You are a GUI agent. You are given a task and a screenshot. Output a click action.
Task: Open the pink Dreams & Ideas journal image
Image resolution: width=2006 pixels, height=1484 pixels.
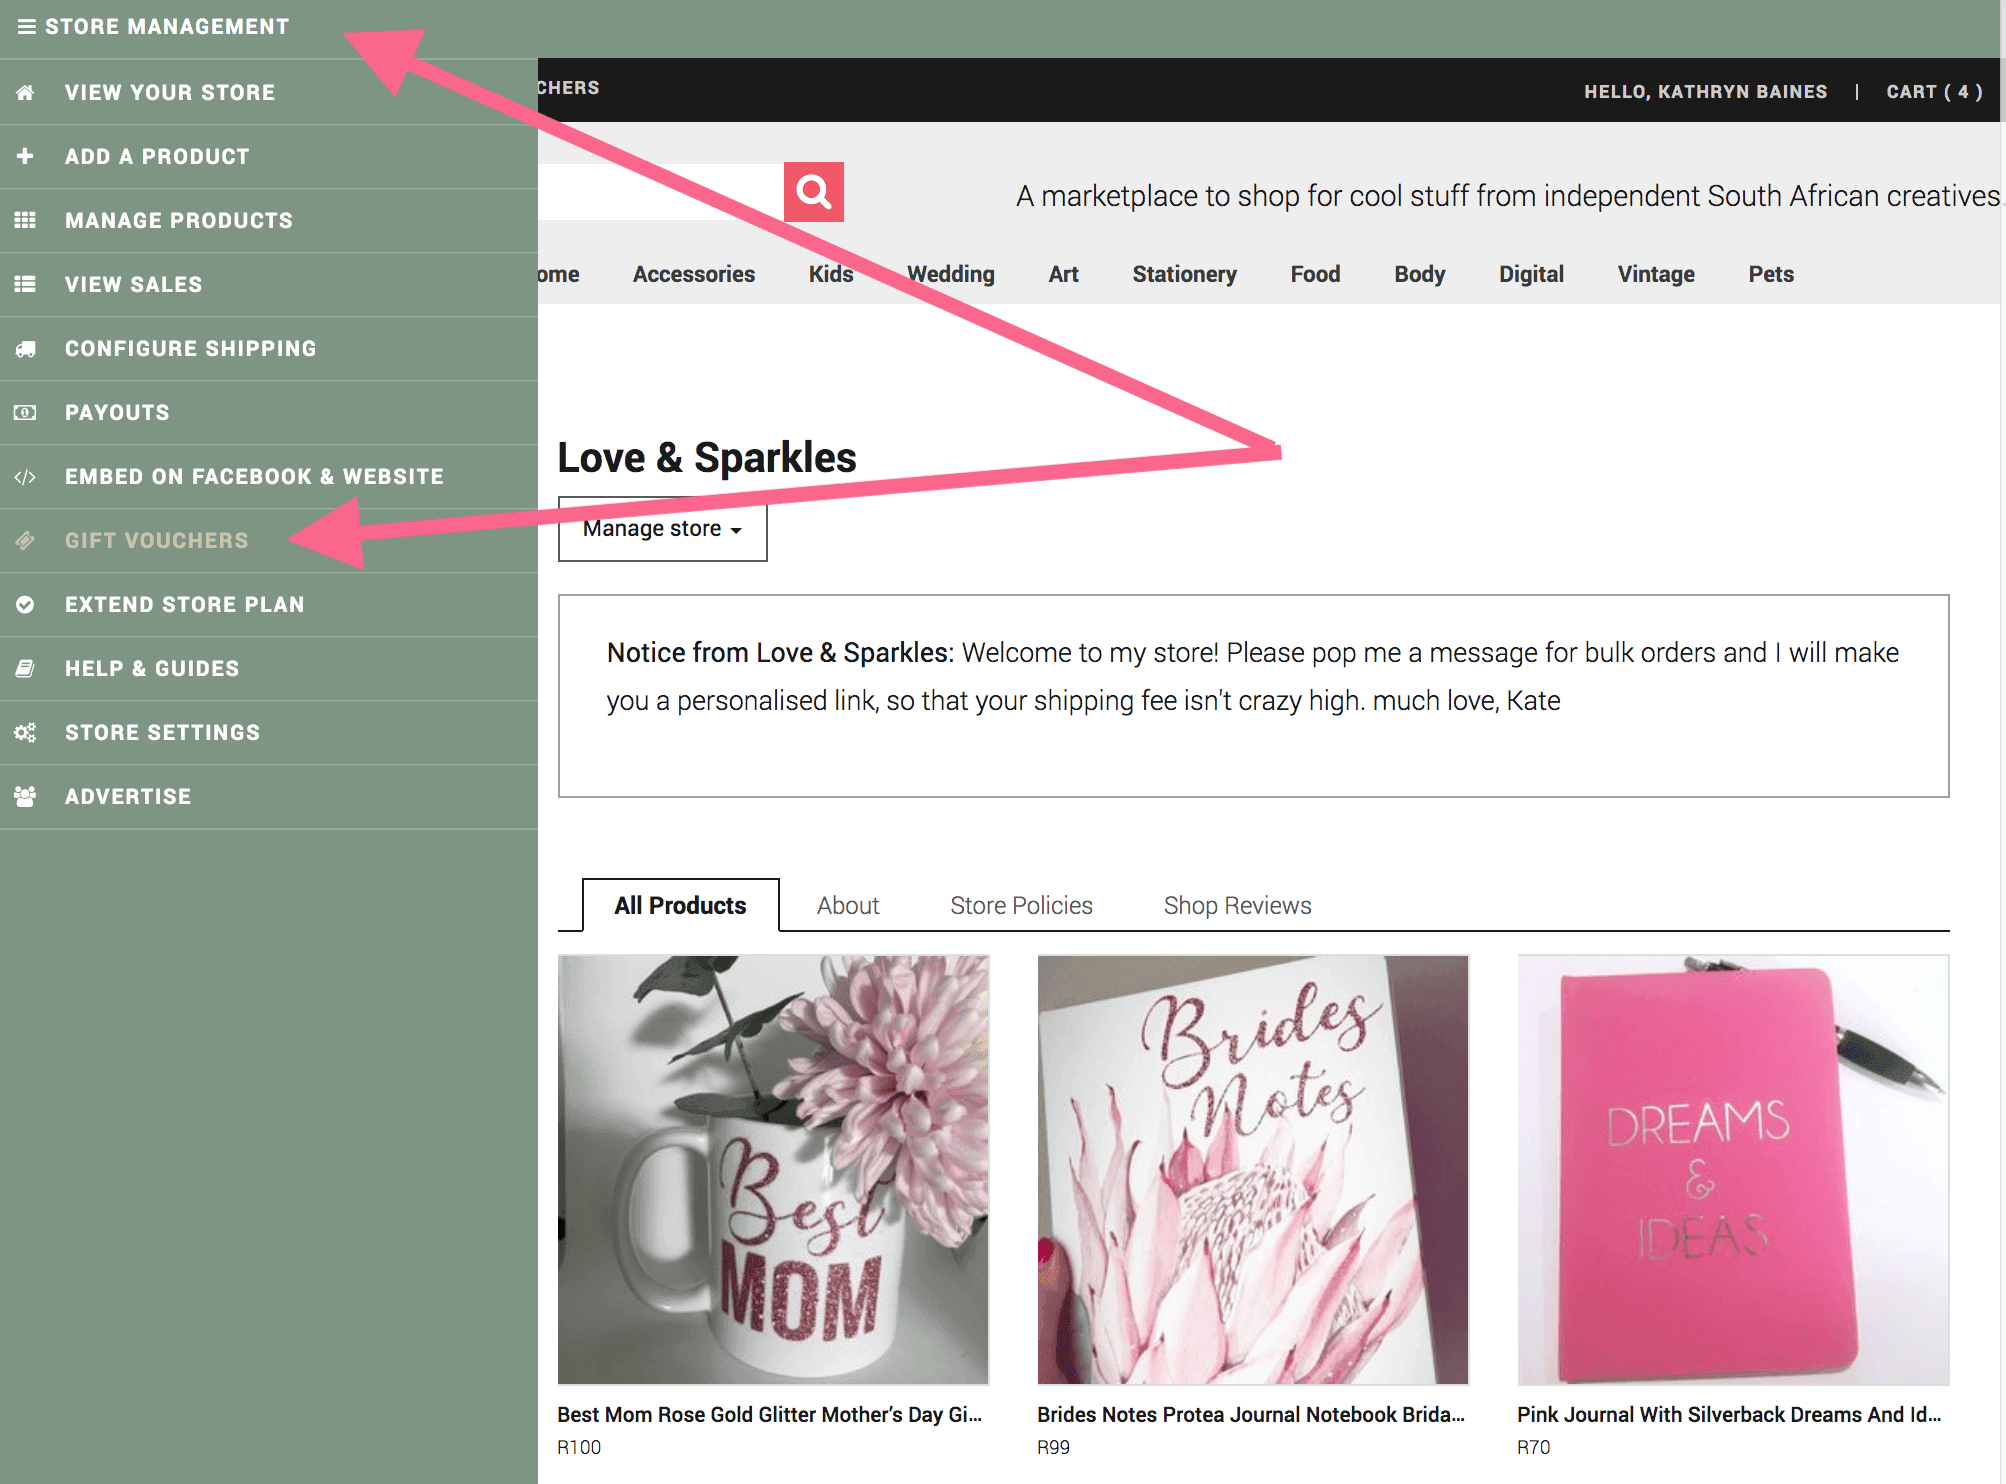coord(1732,1169)
